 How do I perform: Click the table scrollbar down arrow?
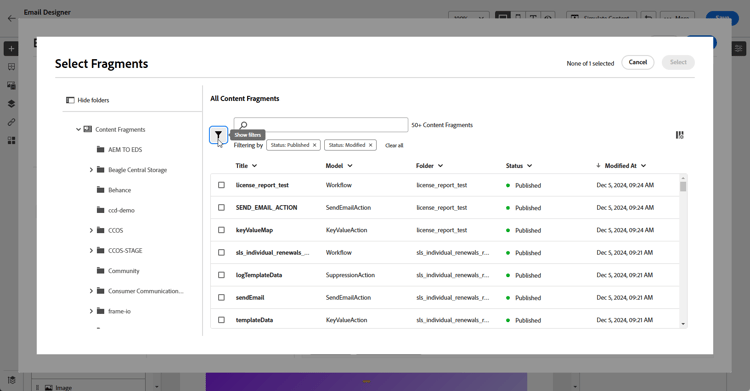tap(683, 324)
